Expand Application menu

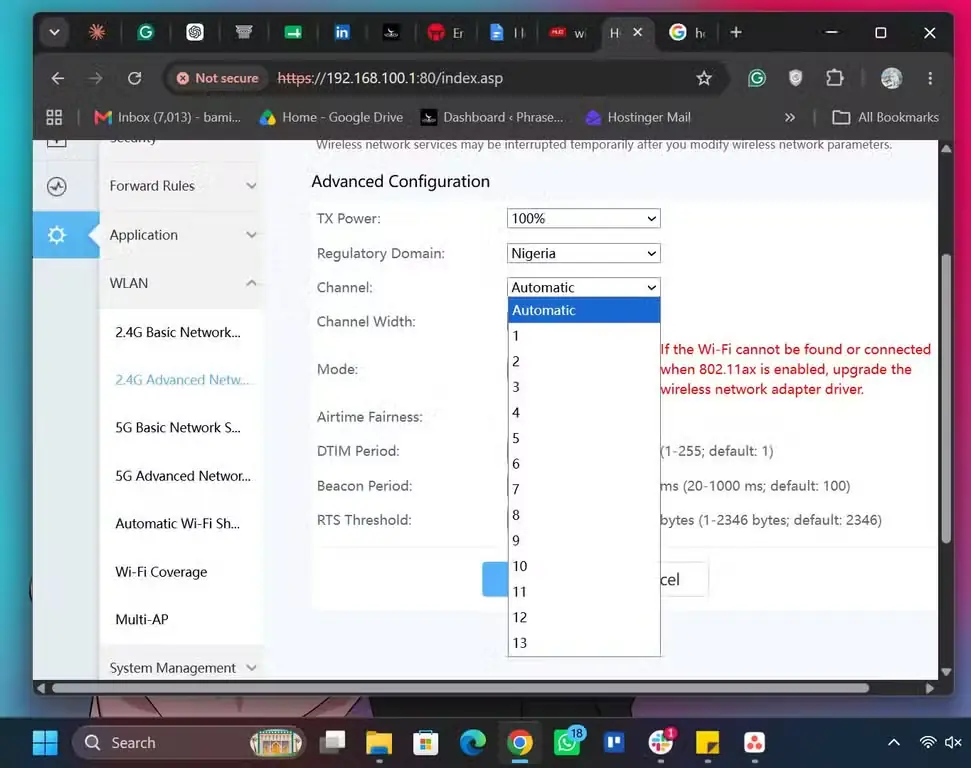pyautogui.click(x=183, y=235)
